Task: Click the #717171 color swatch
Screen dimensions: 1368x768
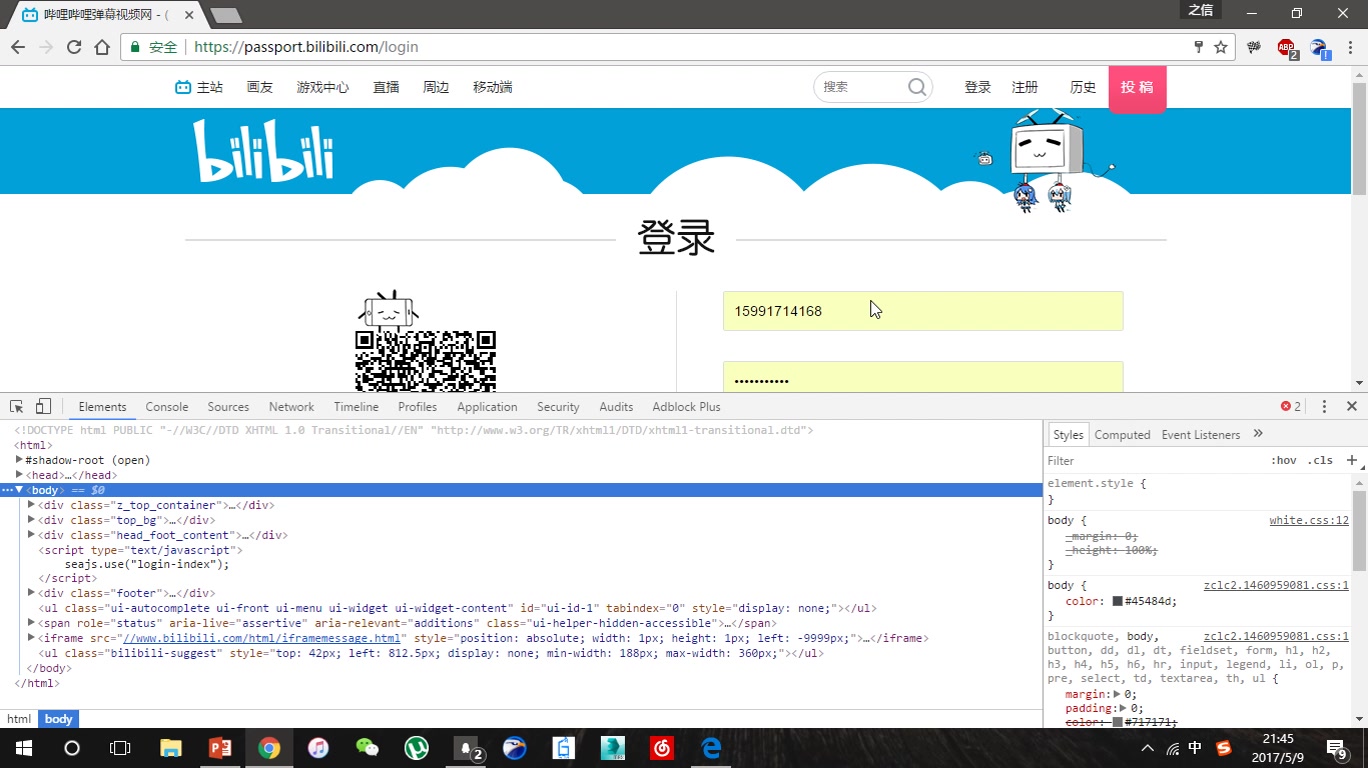Action: pyautogui.click(x=1117, y=722)
